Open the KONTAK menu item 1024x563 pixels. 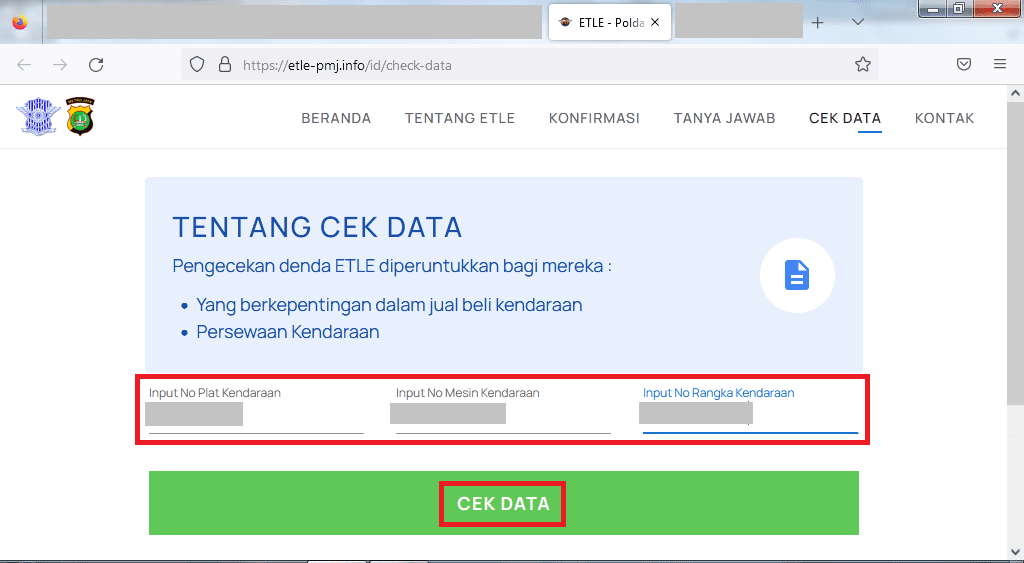coord(944,118)
